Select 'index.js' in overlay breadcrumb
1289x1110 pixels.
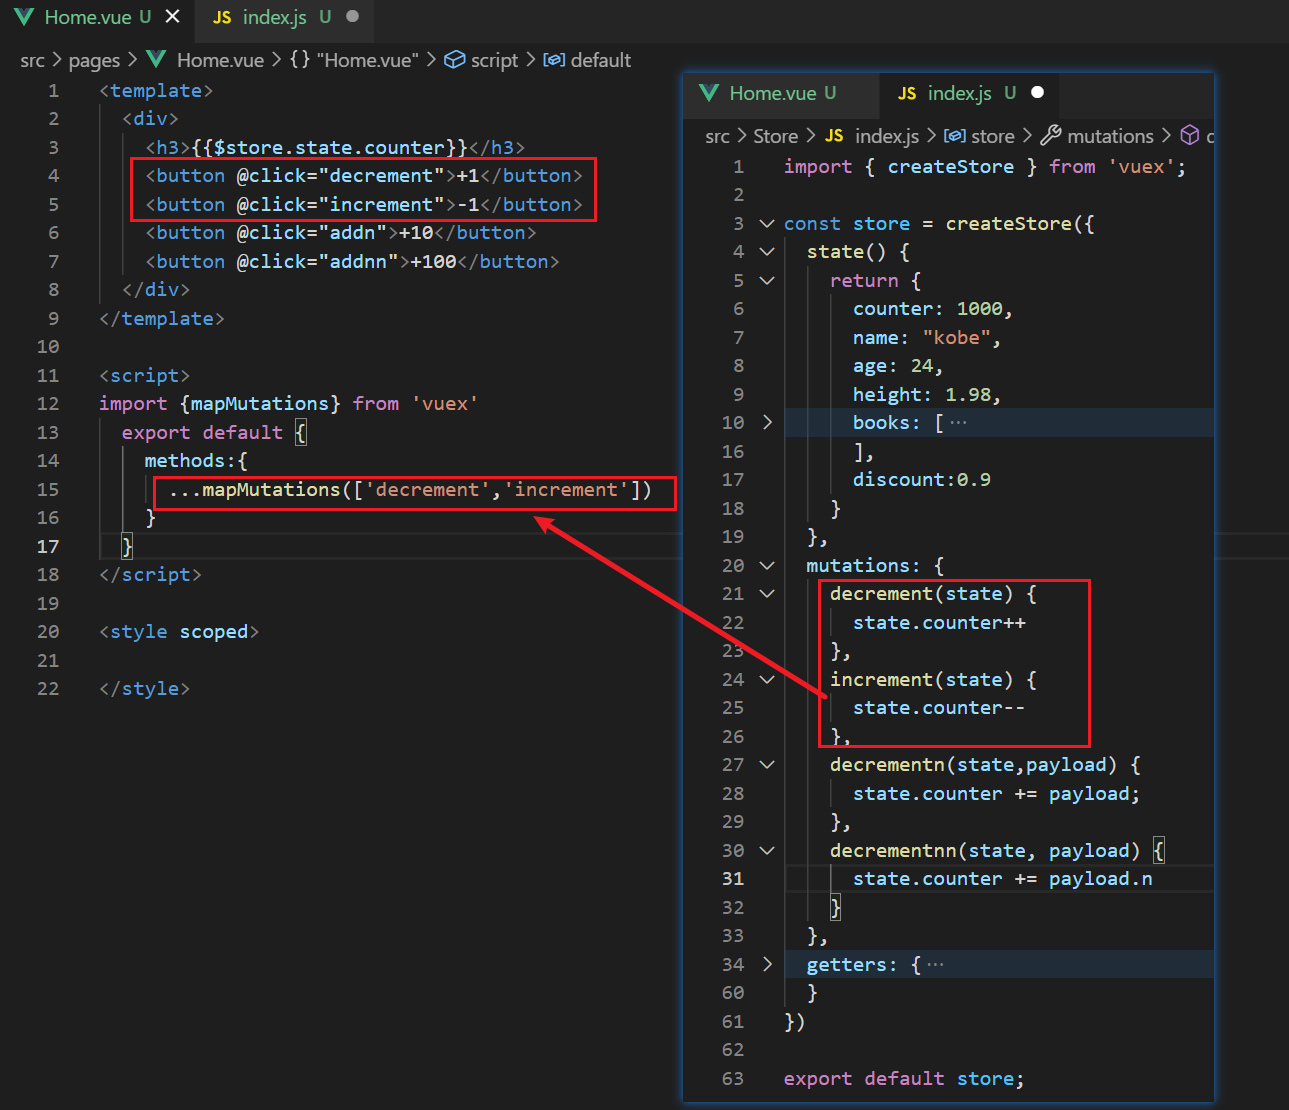tap(887, 136)
